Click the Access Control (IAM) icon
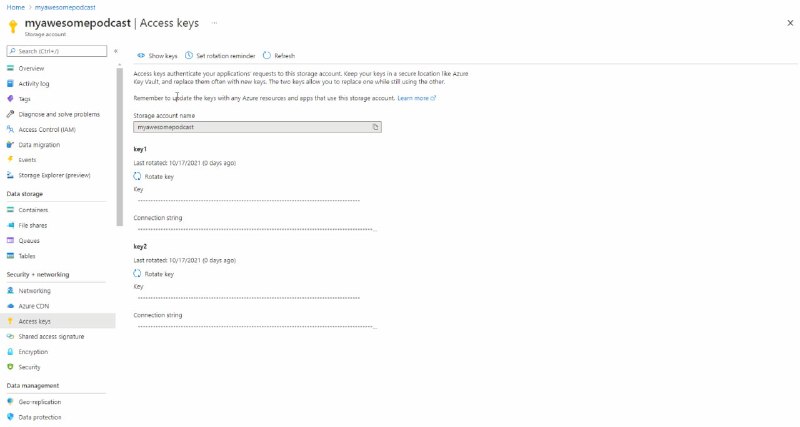This screenshot has height=427, width=800. click(x=10, y=129)
